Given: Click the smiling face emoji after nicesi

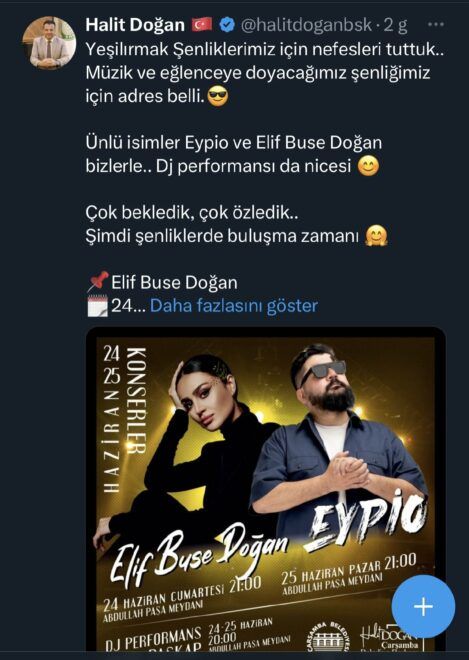Looking at the screenshot, I should pyautogui.click(x=368, y=166).
